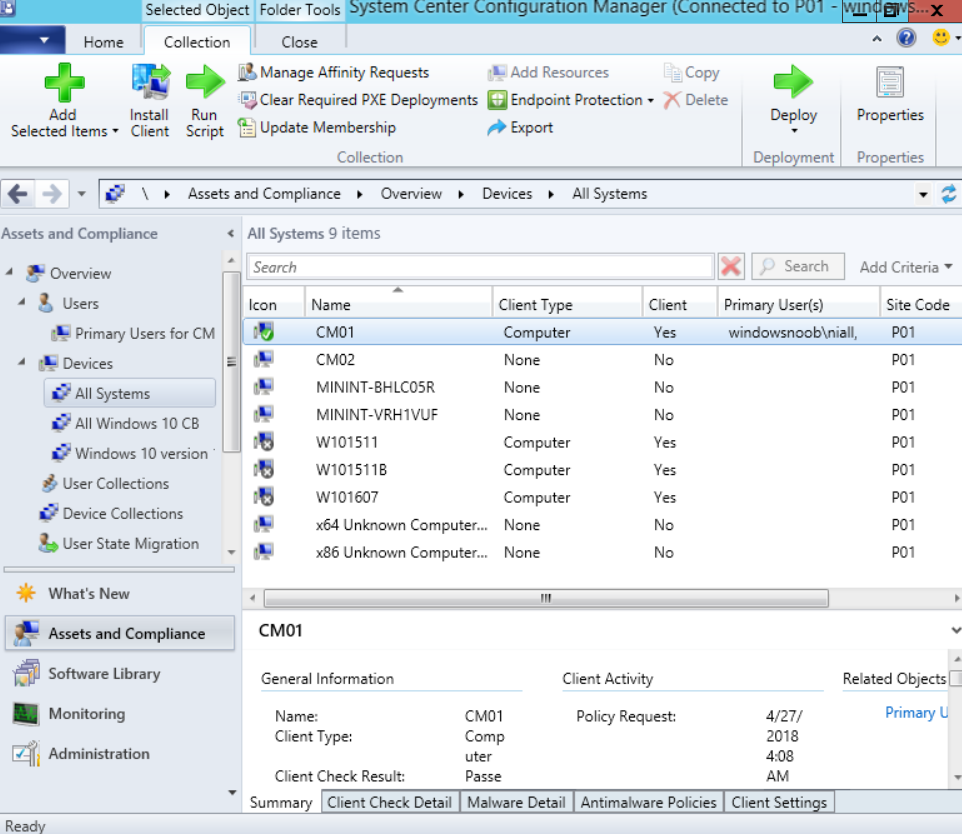
Task: Click Assets and Compliance in breadcrumb
Action: pos(264,194)
